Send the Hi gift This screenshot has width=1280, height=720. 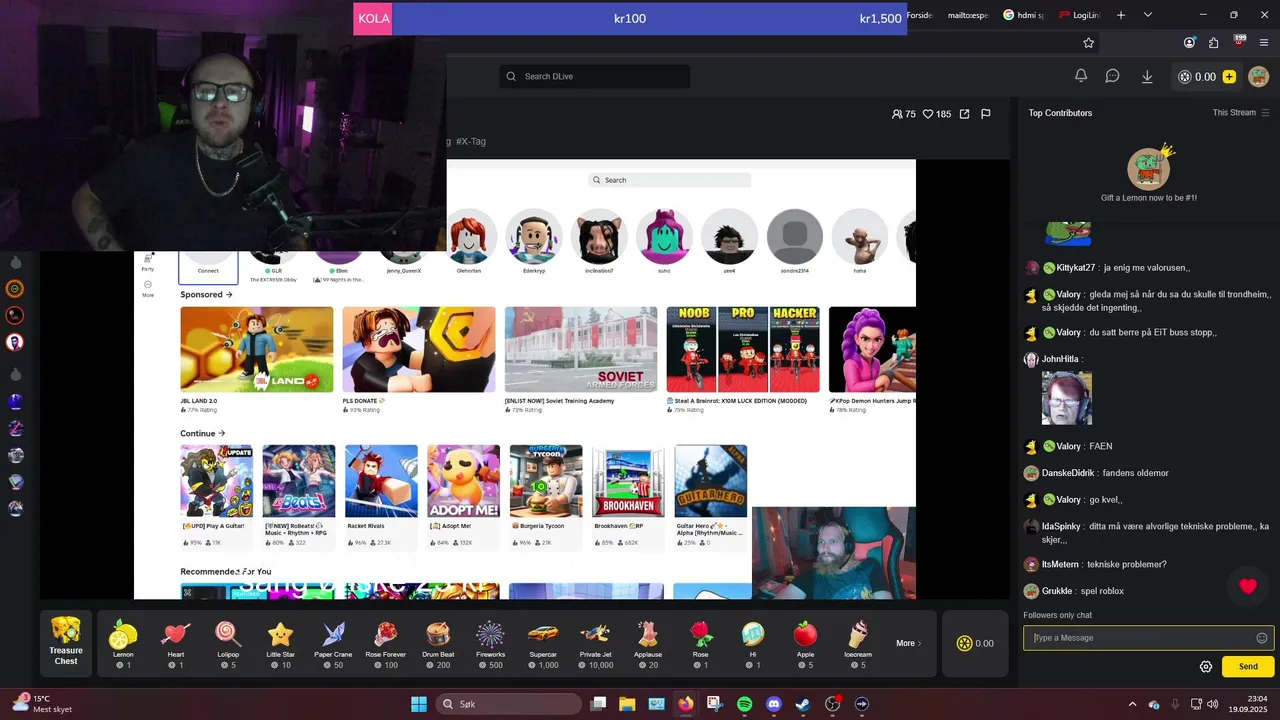coord(753,643)
